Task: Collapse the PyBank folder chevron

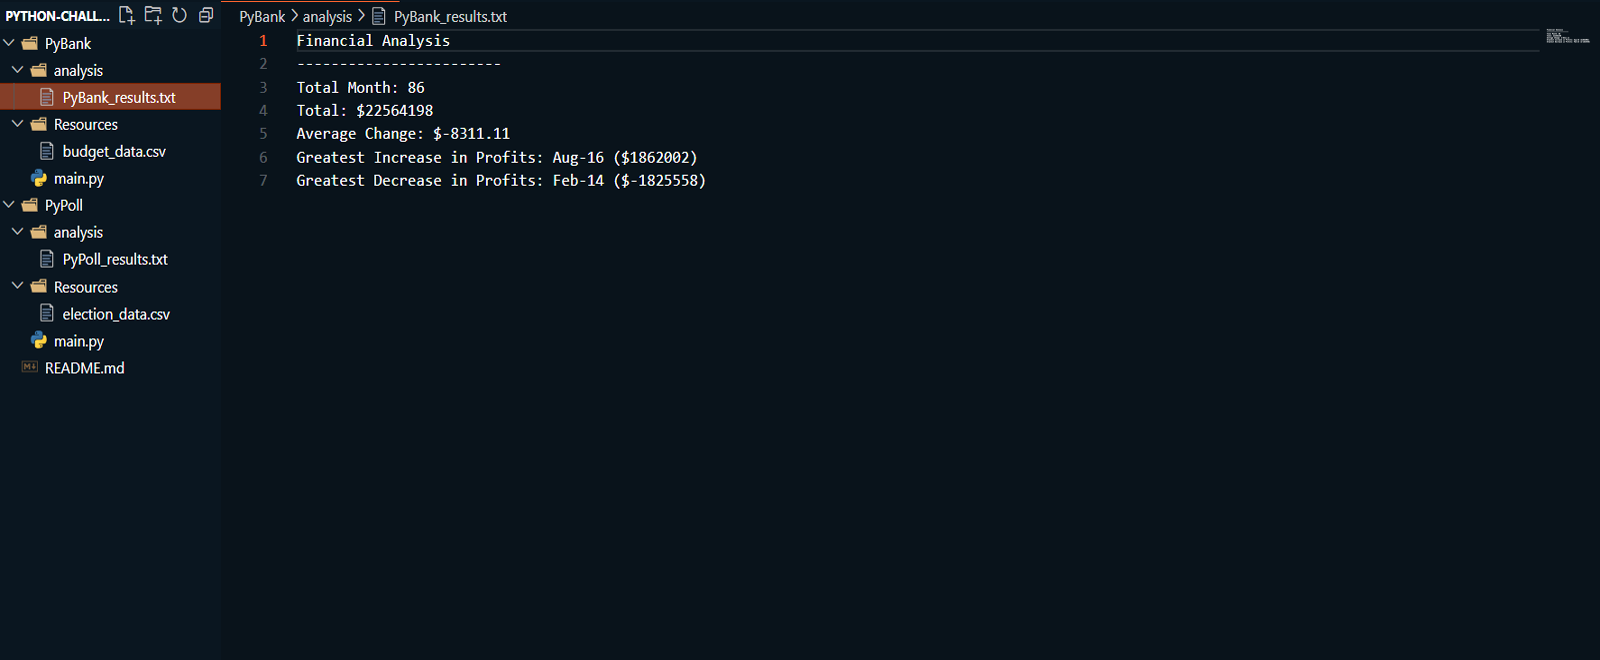Action: tap(9, 43)
